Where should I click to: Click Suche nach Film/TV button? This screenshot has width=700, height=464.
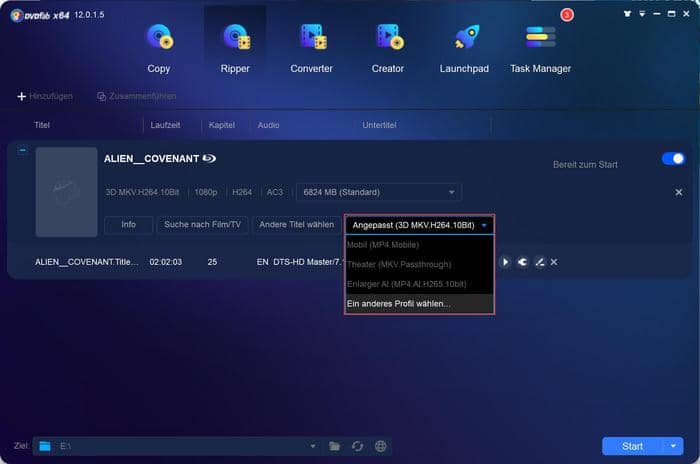click(x=202, y=225)
